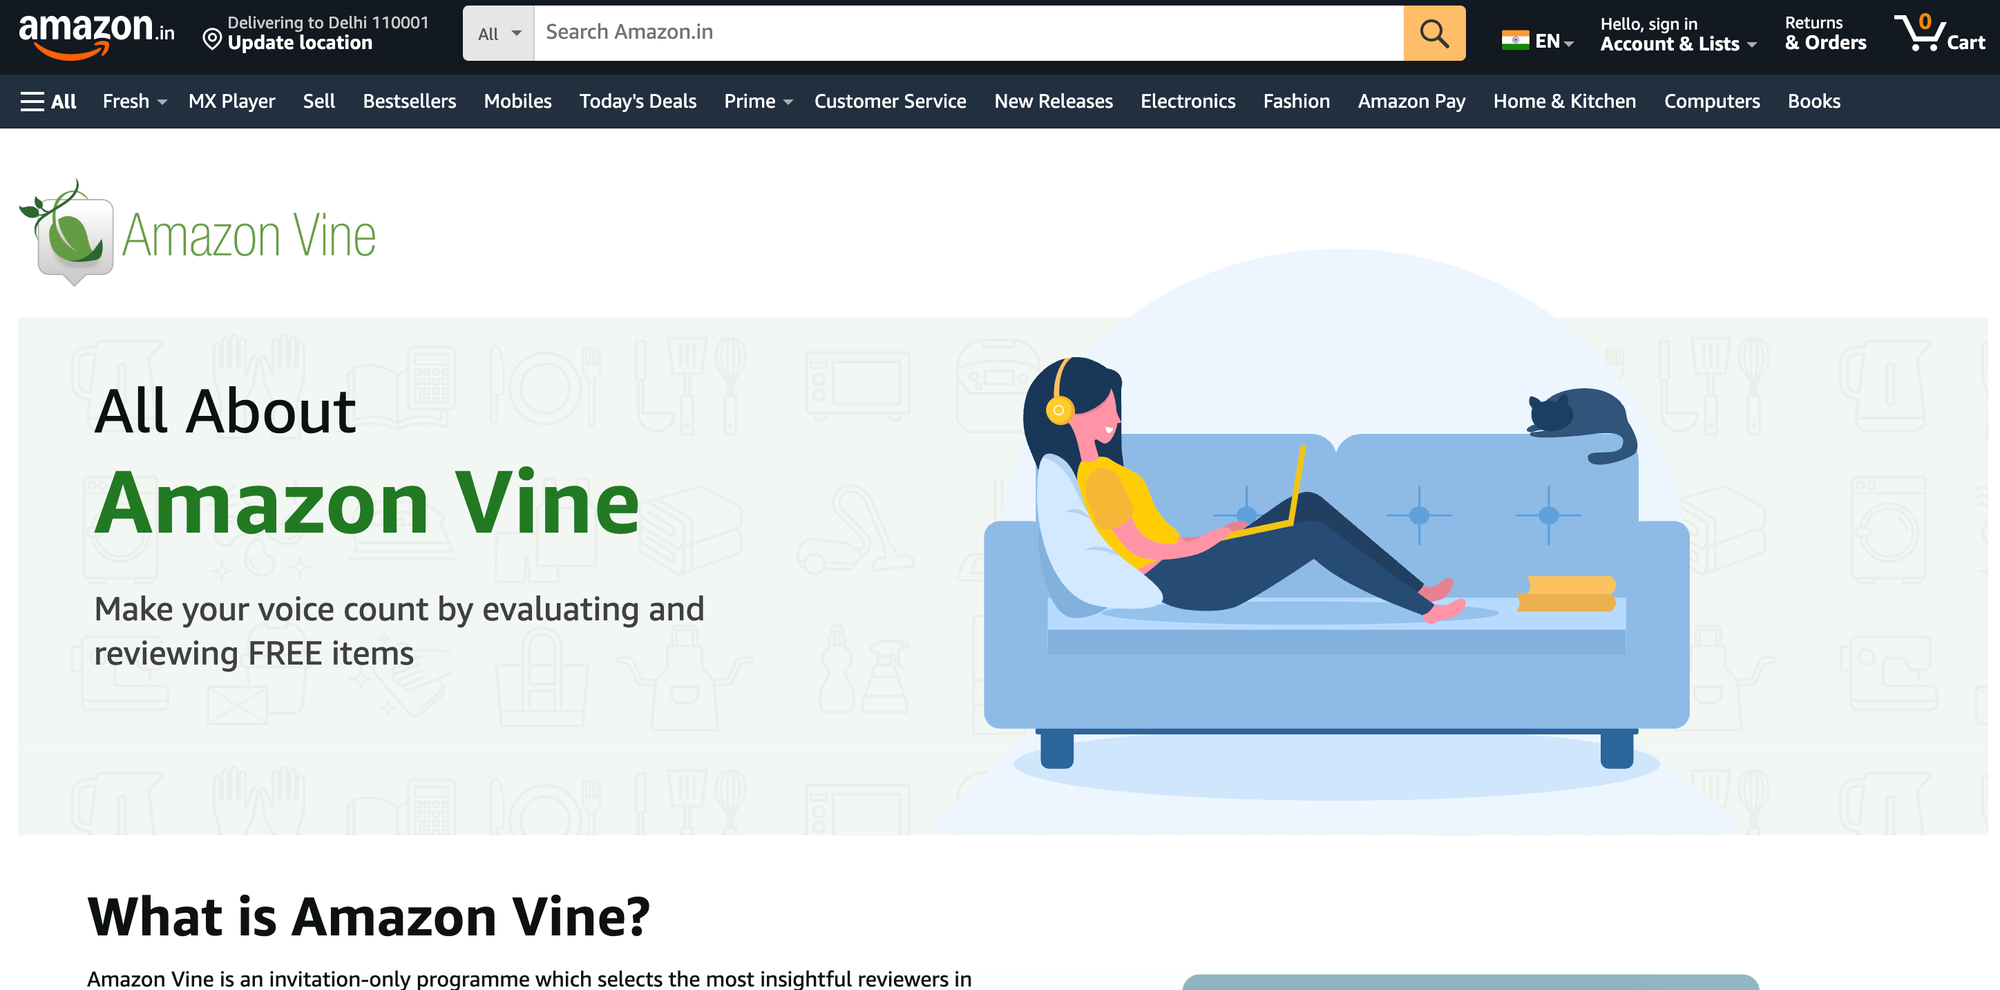
Task: Open the MX Player link
Action: coord(232,101)
